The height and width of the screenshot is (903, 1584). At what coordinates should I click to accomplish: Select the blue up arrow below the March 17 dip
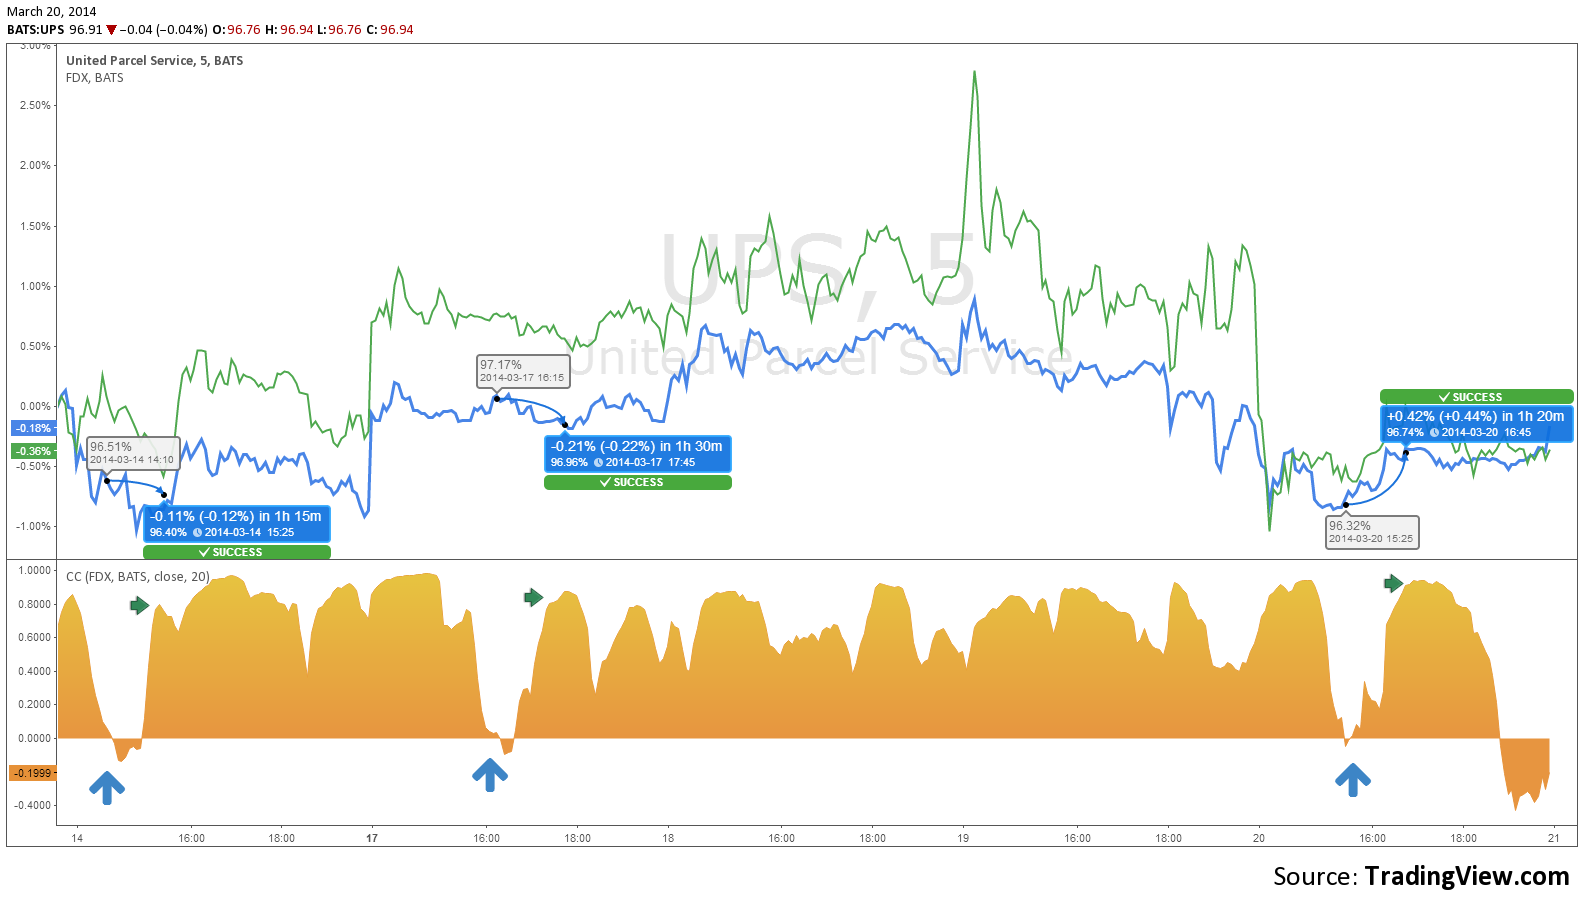point(489,775)
